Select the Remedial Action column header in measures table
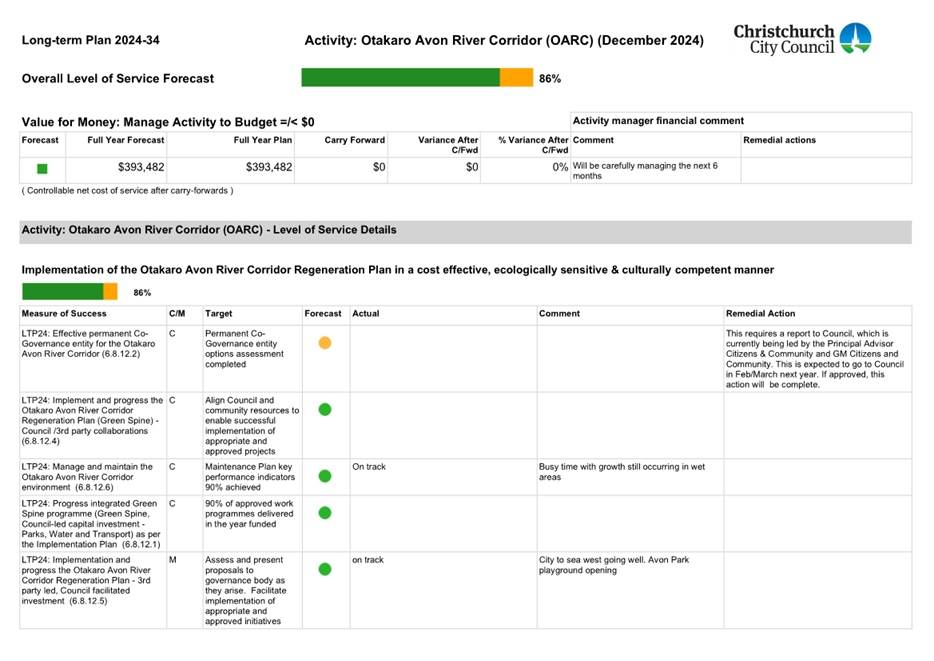Viewport: 934px width, 661px height. (761, 314)
